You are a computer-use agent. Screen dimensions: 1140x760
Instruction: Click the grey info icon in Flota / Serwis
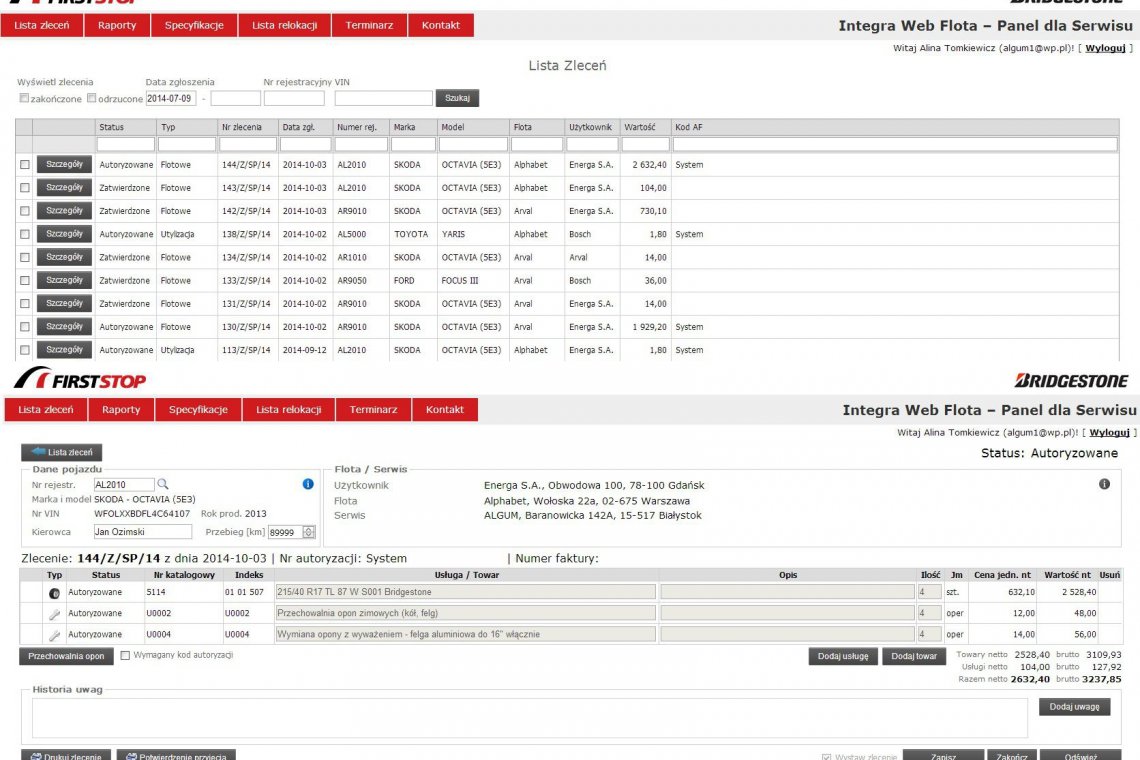pyautogui.click(x=1104, y=484)
